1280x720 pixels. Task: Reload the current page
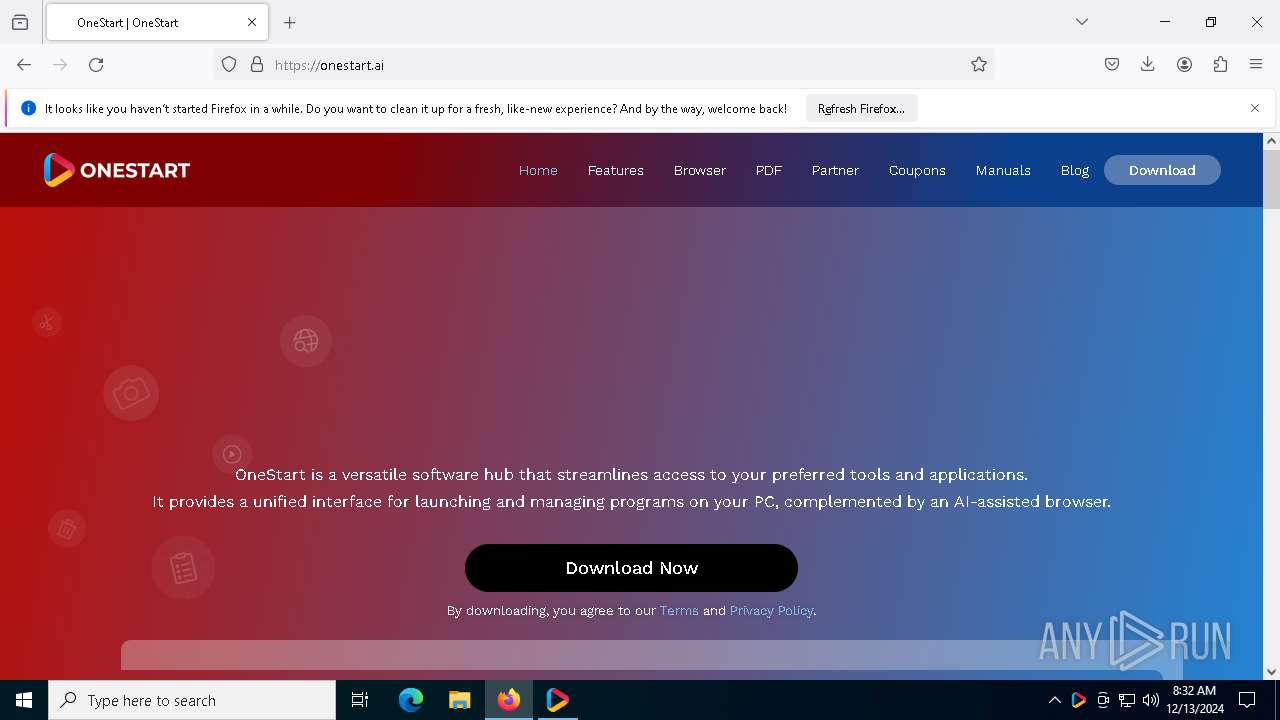point(96,64)
